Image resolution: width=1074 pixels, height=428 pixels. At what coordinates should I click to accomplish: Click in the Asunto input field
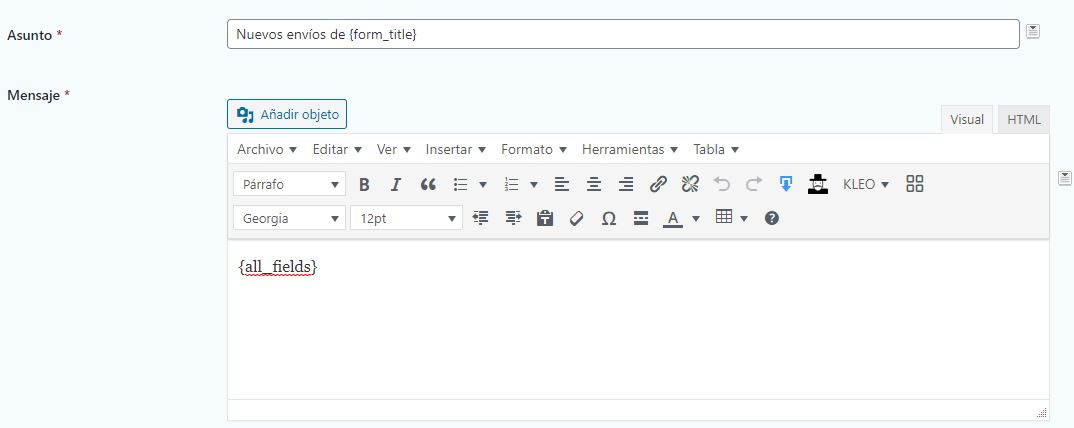[622, 34]
